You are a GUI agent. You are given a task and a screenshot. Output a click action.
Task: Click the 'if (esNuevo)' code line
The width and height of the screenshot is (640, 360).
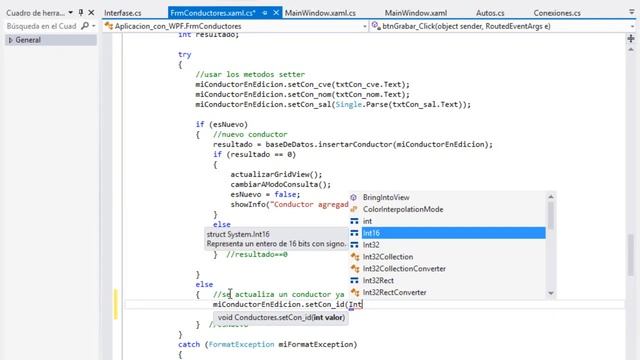(222, 124)
